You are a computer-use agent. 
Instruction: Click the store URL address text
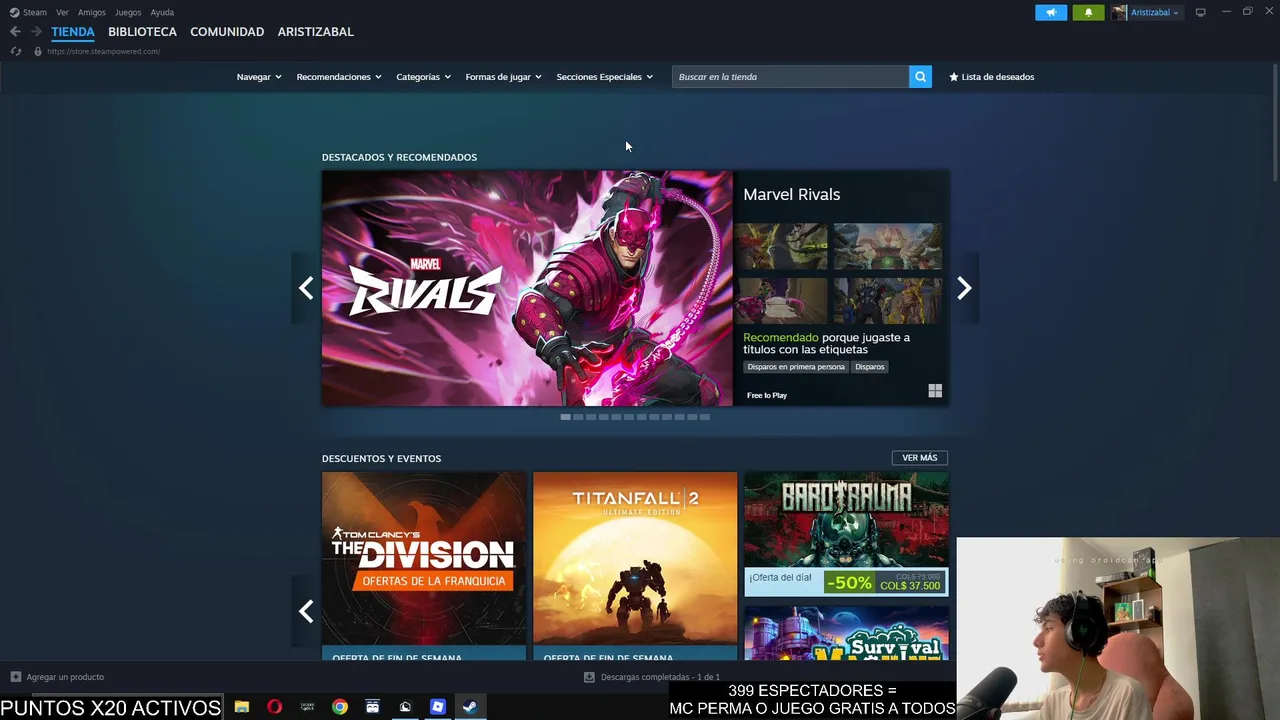pos(103,51)
